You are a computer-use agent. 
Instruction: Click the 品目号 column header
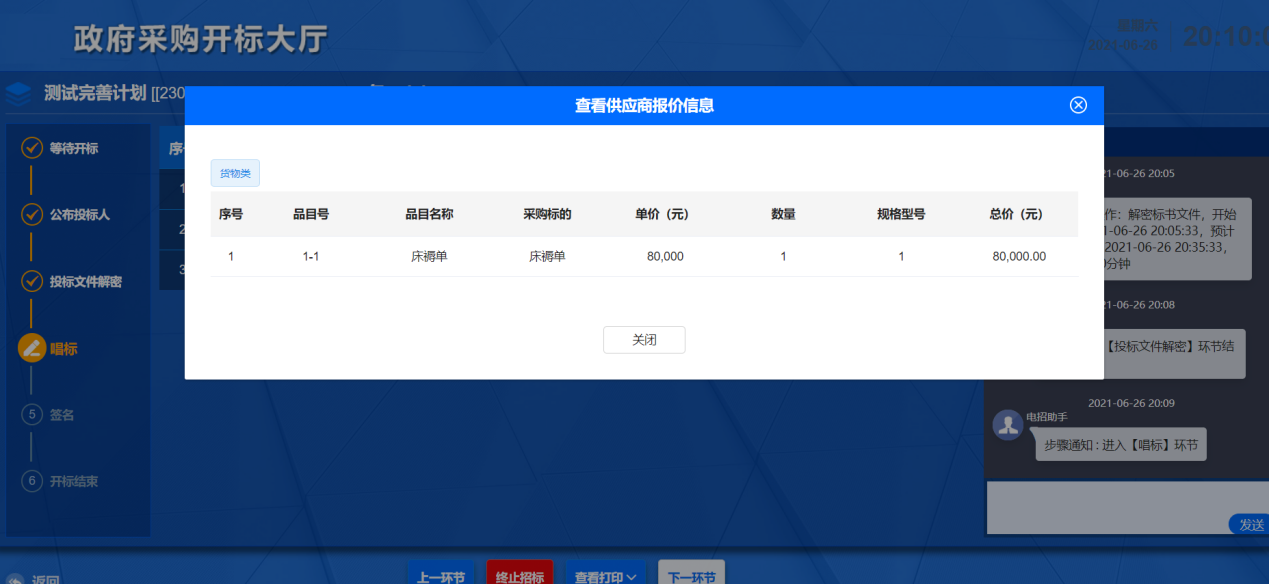[311, 214]
